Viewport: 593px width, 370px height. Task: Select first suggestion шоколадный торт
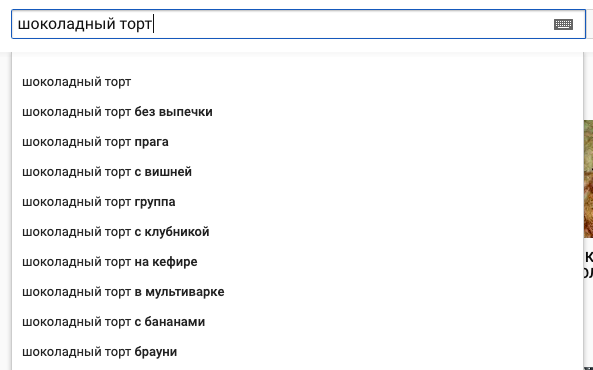point(297,82)
